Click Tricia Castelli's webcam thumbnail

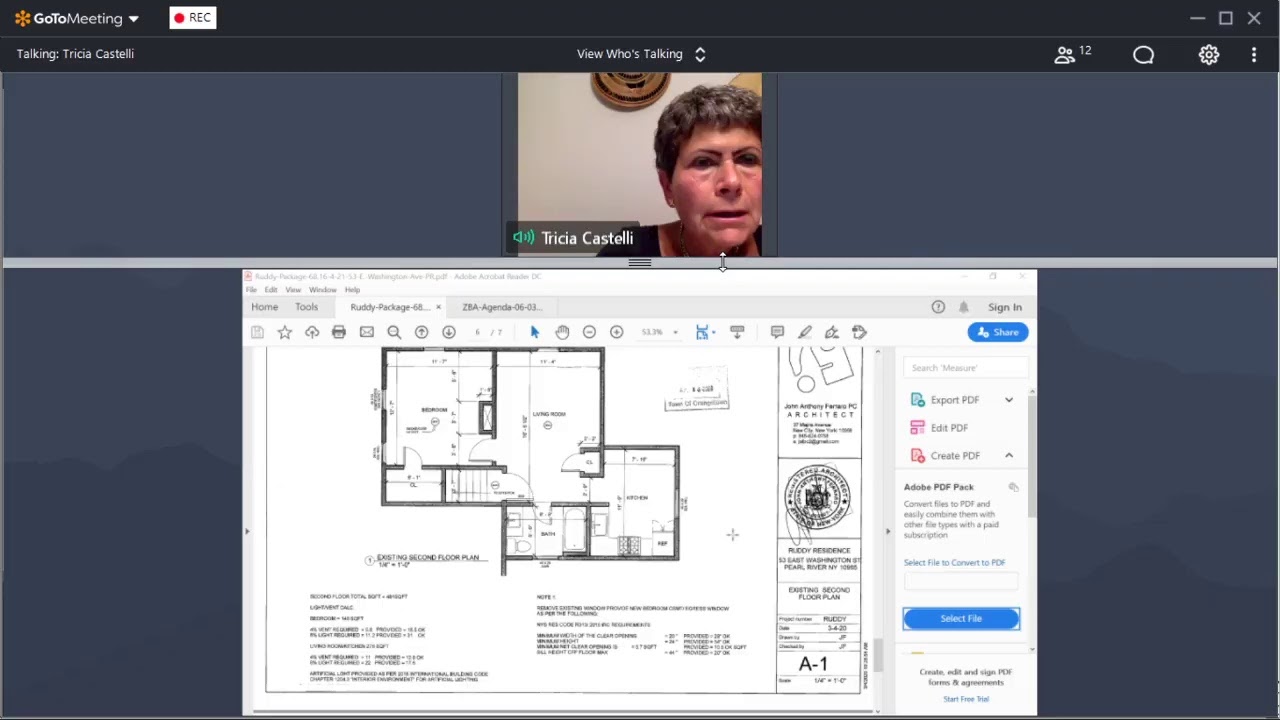[640, 164]
